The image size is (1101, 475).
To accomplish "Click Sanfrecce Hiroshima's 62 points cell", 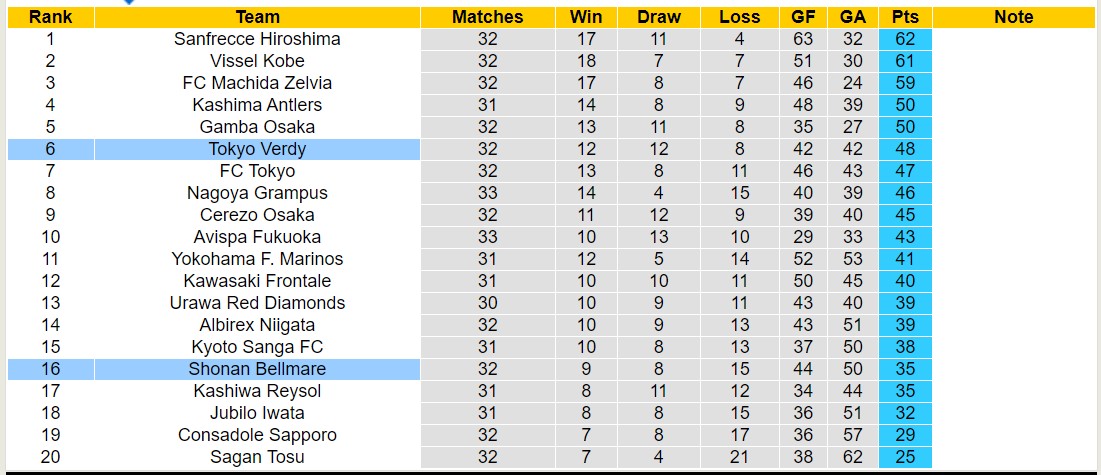I will point(905,39).
